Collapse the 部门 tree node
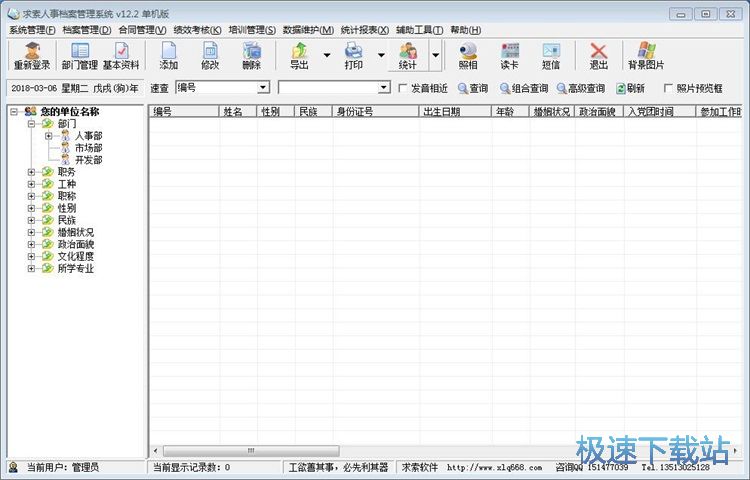750x480 pixels. click(x=32, y=124)
